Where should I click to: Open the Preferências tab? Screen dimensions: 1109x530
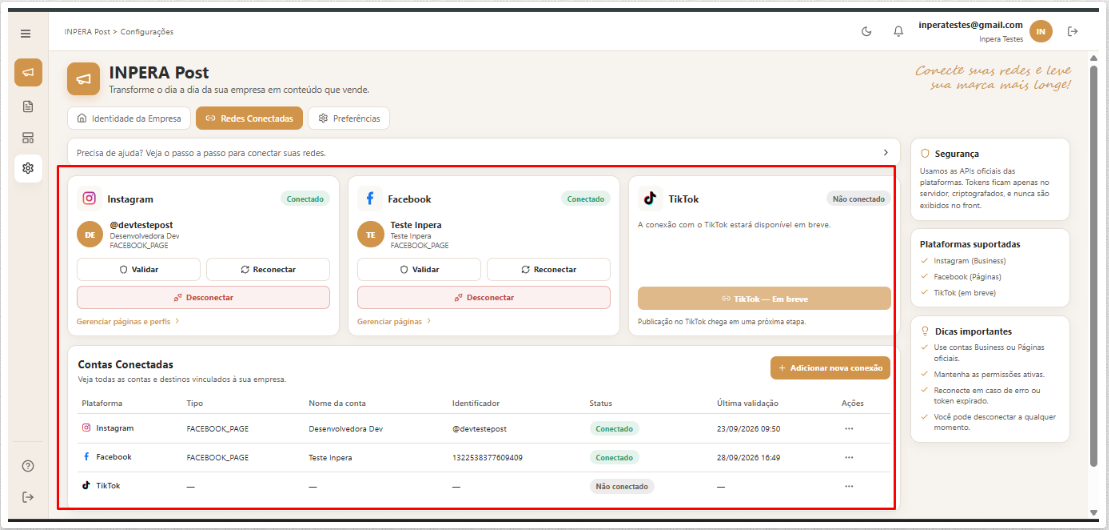point(349,118)
